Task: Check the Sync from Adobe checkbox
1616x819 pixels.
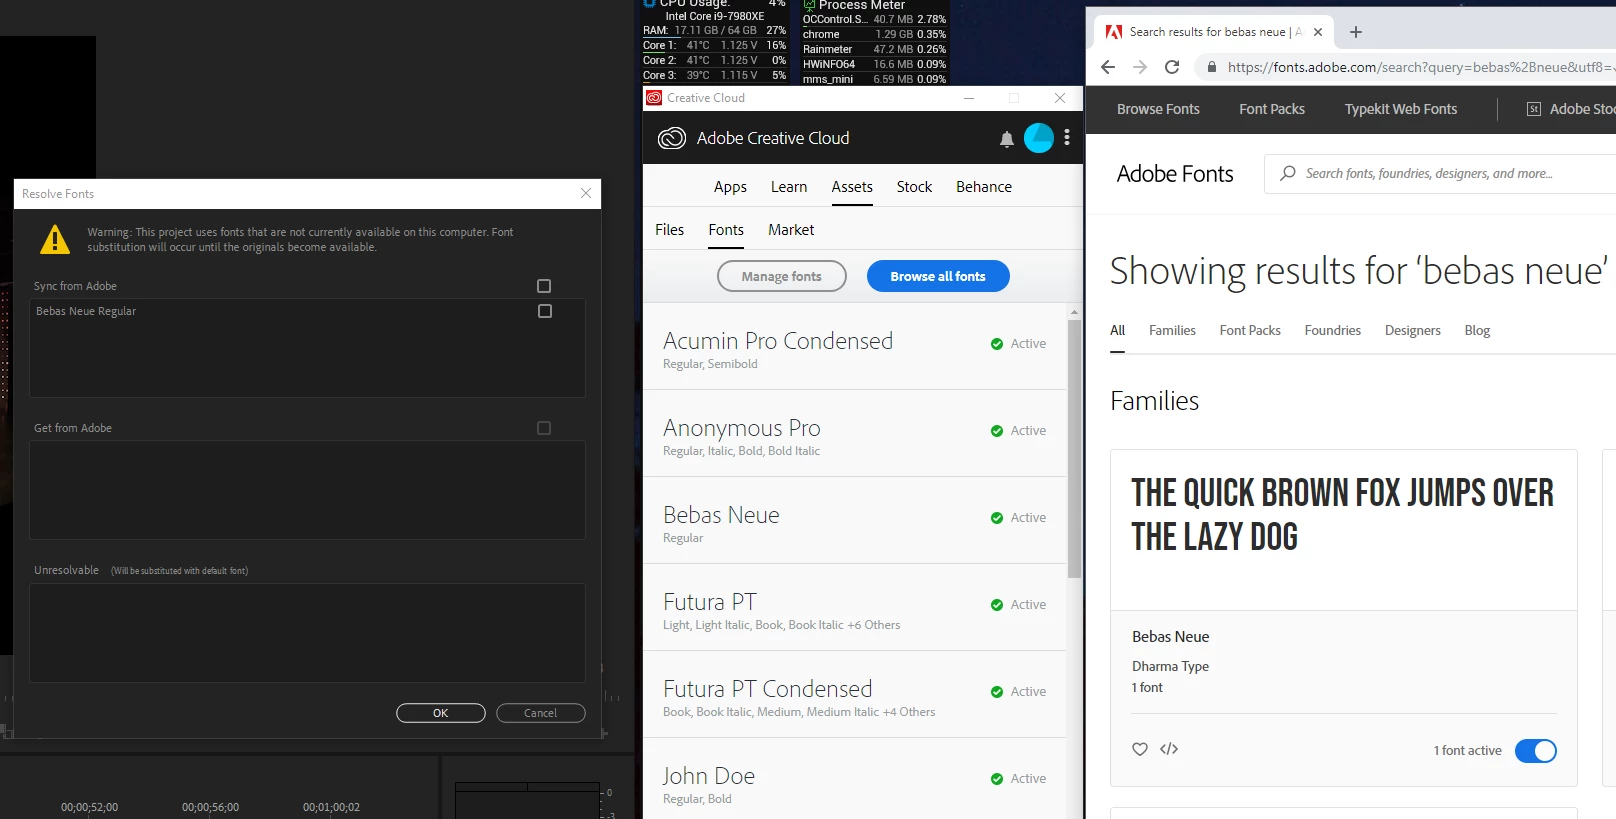Action: [x=544, y=286]
